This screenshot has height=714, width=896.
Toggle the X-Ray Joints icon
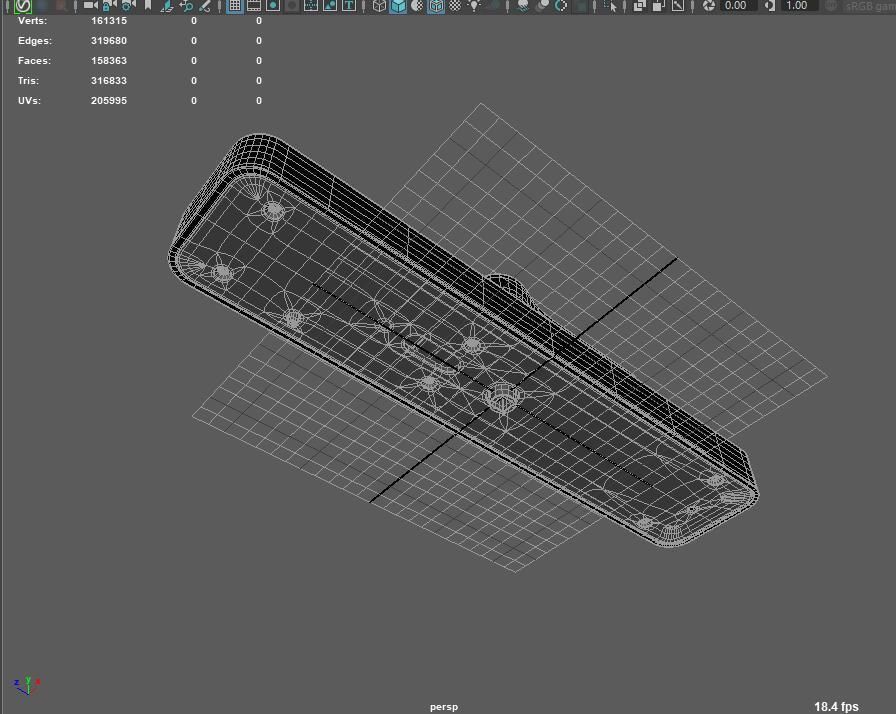tap(678, 6)
